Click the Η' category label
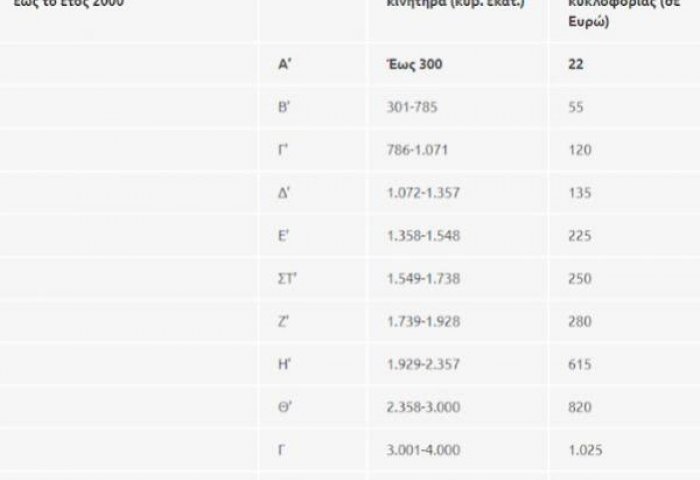The height and width of the screenshot is (480, 700). (x=284, y=364)
